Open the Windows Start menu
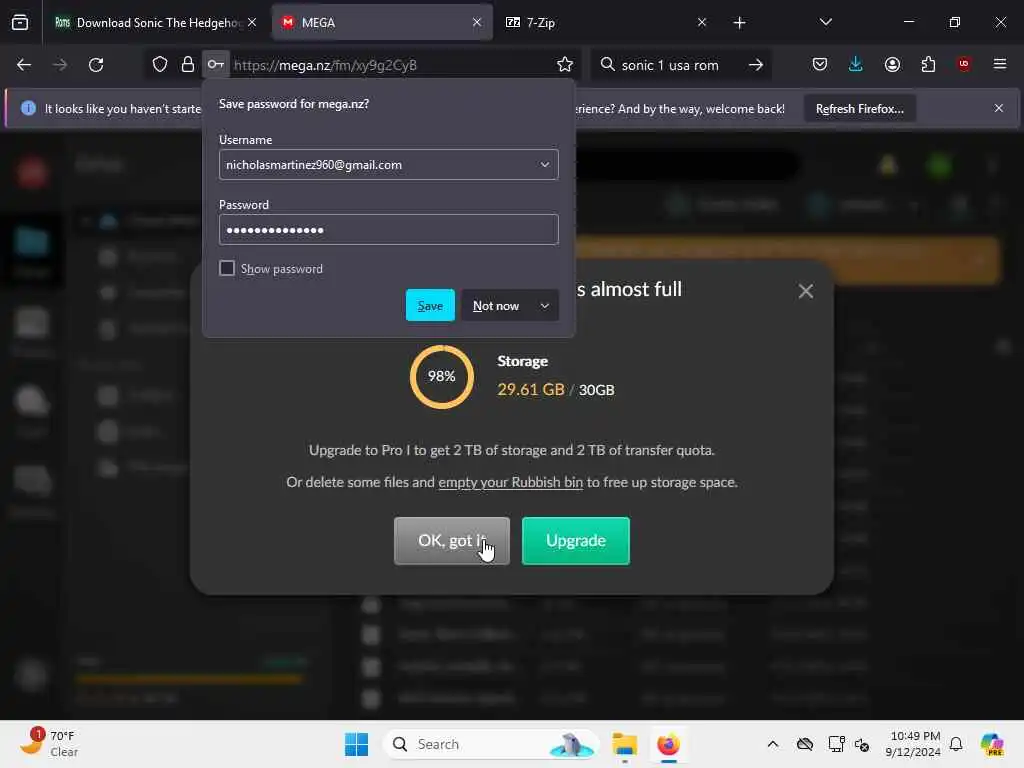 356,744
